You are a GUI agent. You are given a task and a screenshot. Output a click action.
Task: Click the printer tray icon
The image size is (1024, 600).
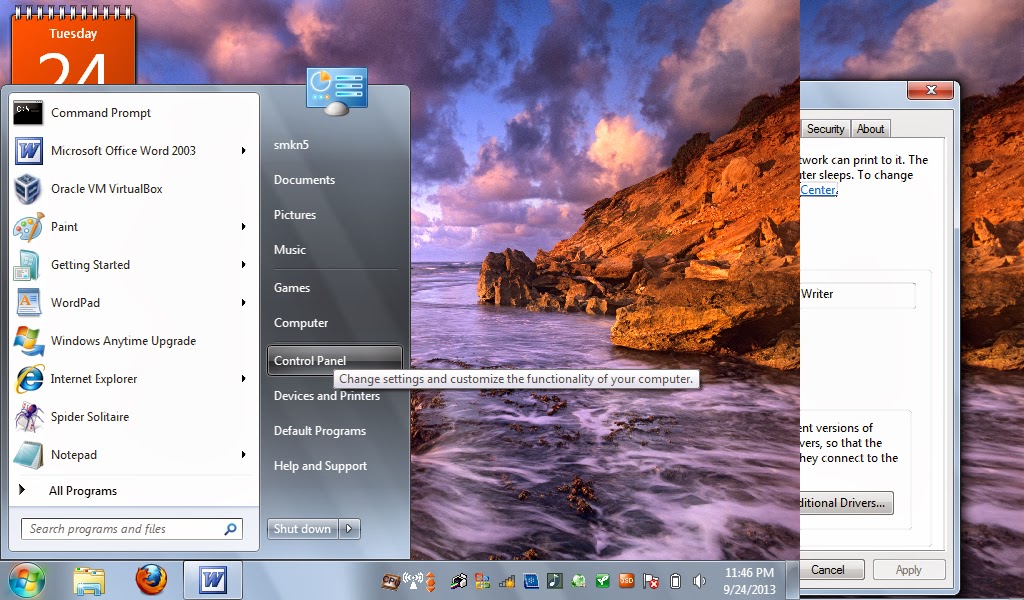(458, 580)
